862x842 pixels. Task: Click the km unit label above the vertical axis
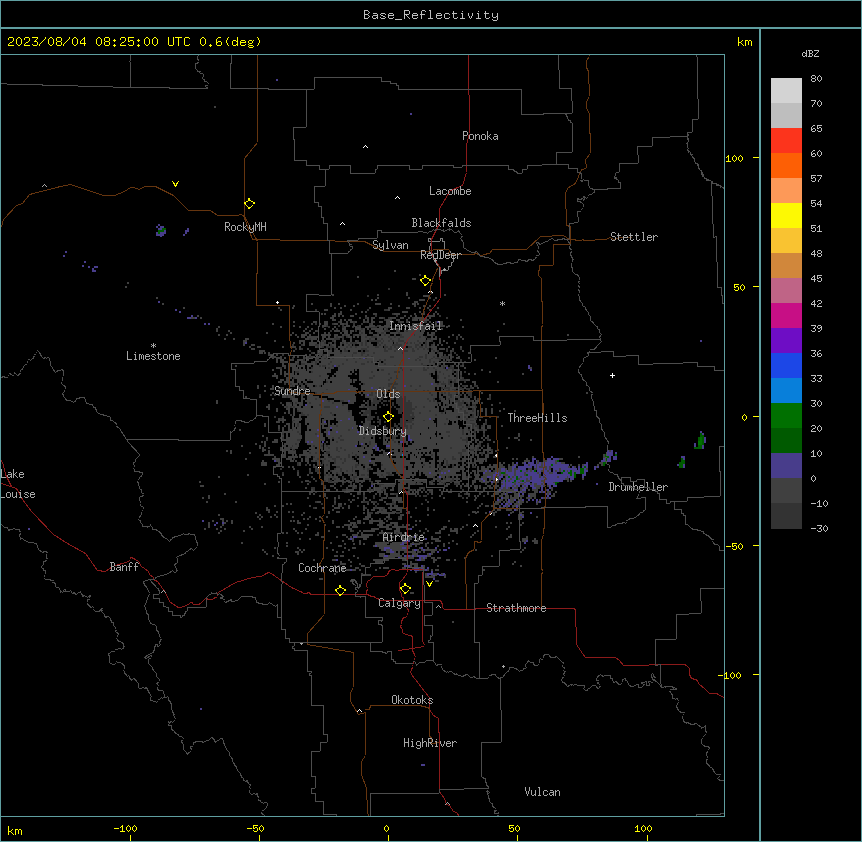(745, 42)
